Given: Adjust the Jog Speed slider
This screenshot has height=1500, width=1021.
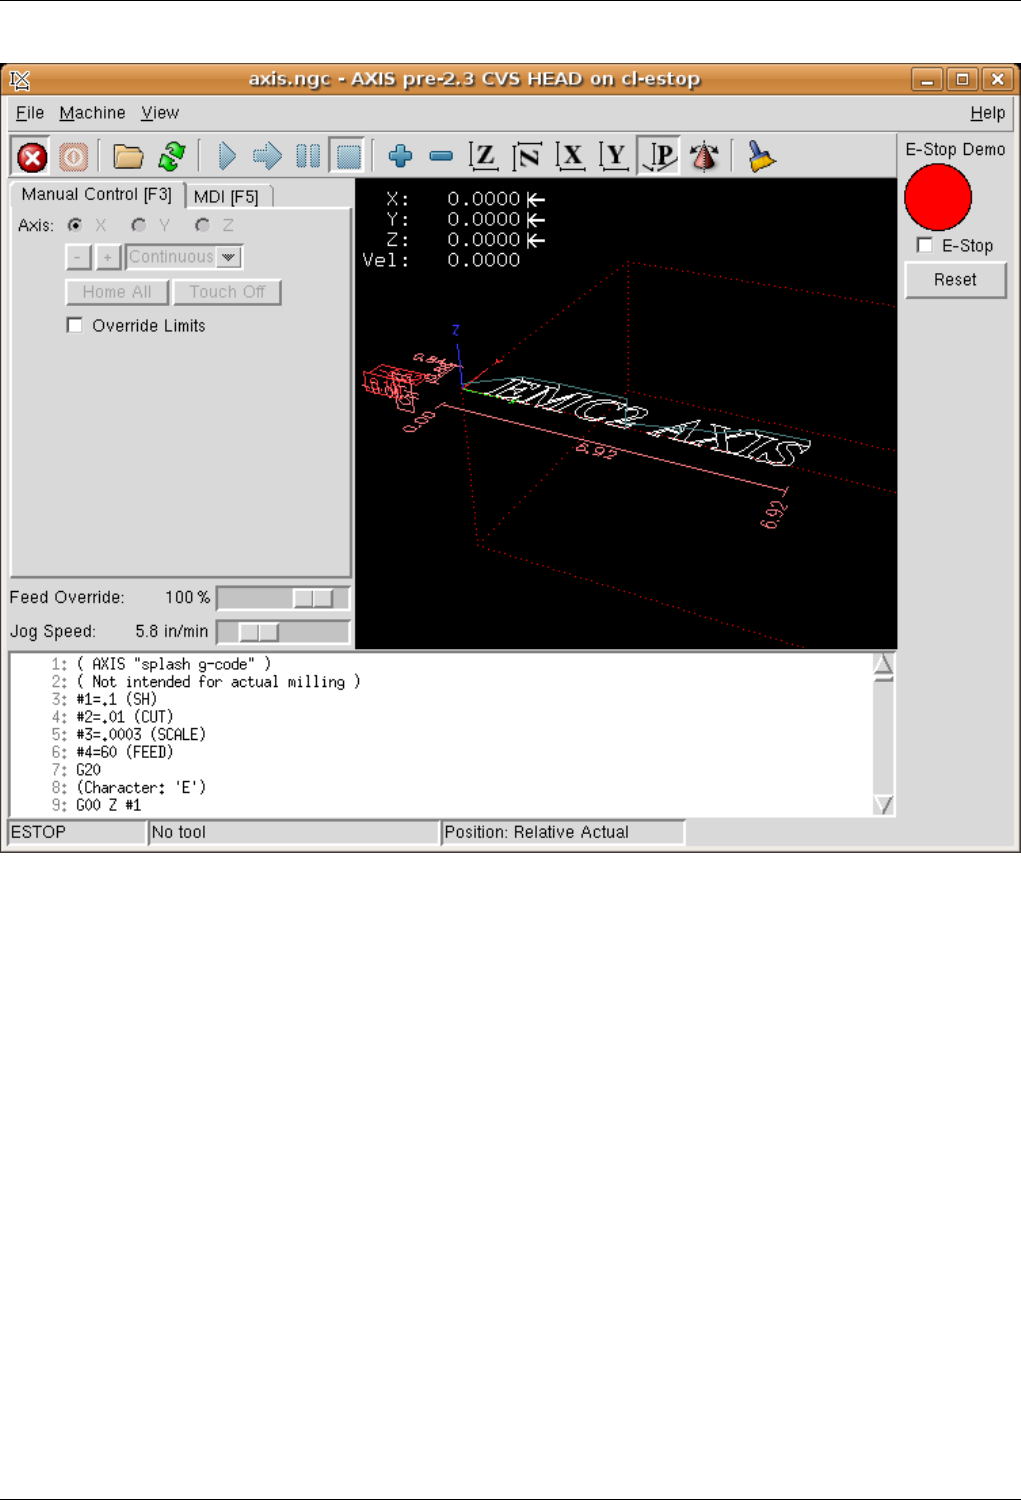Looking at the screenshot, I should click(283, 632).
